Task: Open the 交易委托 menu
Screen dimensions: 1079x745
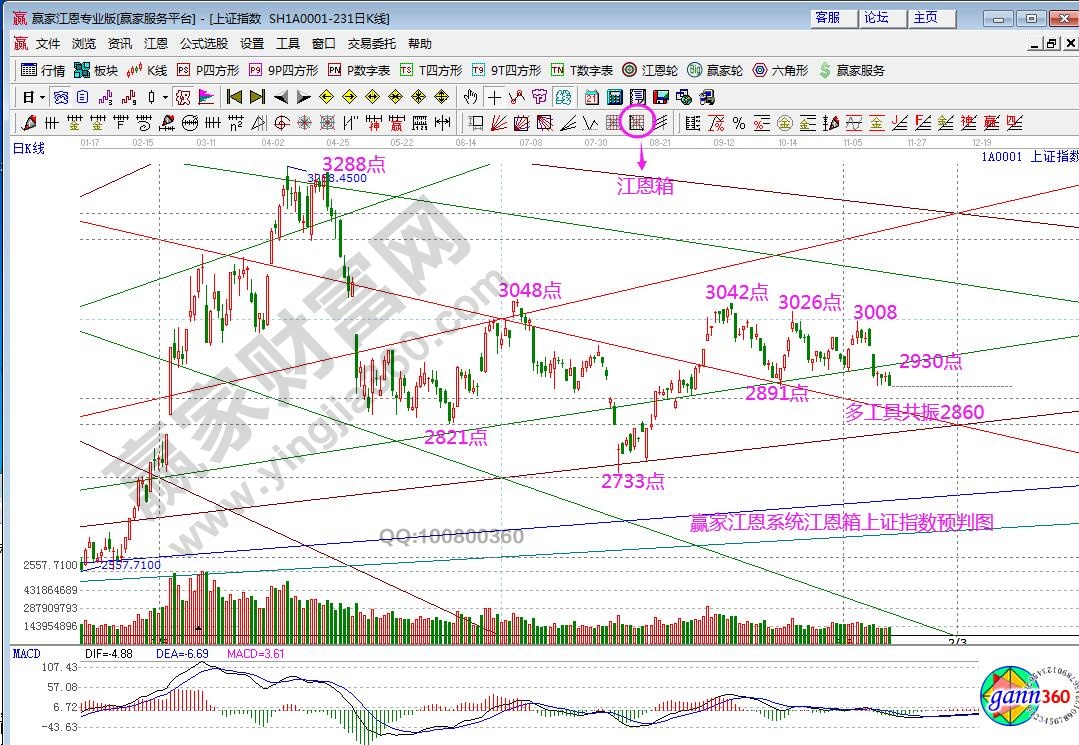Action: [372, 44]
